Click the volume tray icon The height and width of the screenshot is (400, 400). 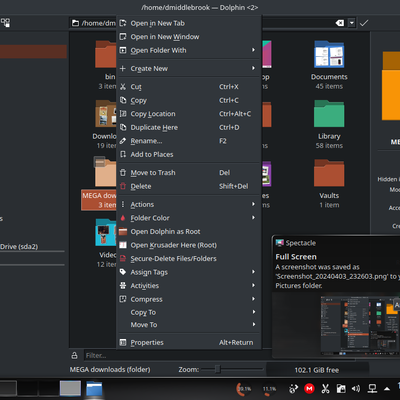pos(356,389)
